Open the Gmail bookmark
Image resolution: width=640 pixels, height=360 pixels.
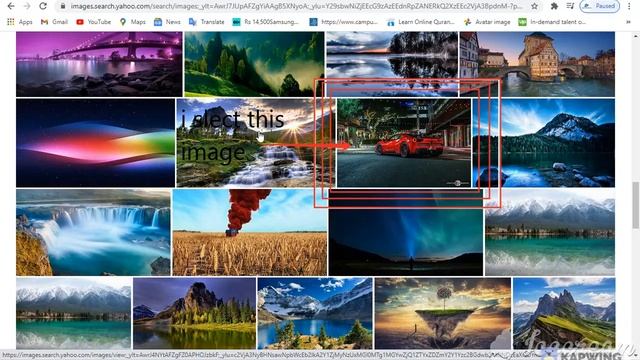[54, 22]
